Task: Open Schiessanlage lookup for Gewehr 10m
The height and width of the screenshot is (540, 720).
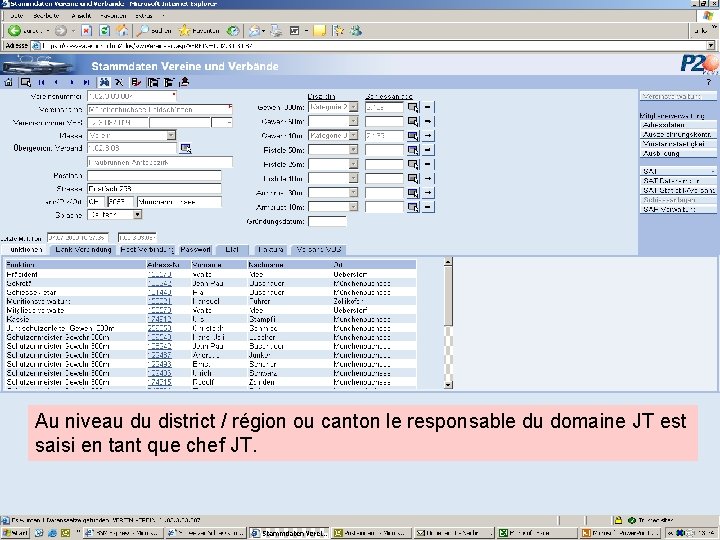Action: (x=413, y=136)
